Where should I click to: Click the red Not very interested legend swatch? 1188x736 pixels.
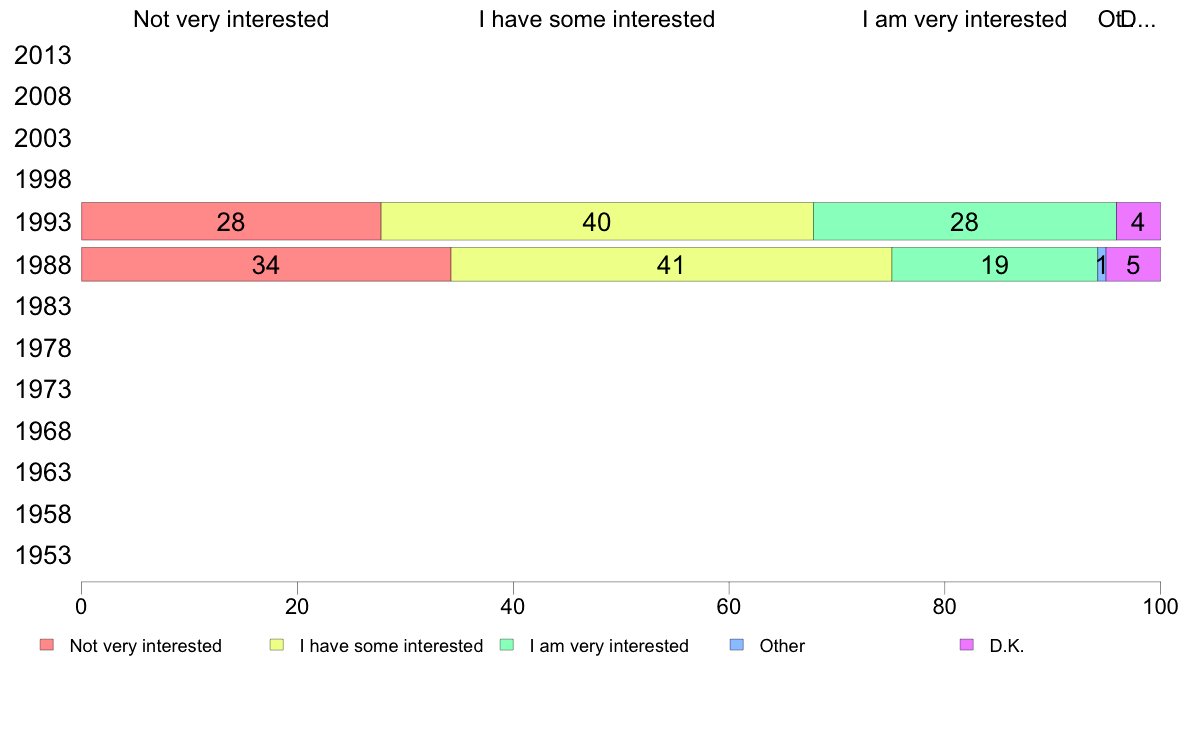tap(47, 645)
